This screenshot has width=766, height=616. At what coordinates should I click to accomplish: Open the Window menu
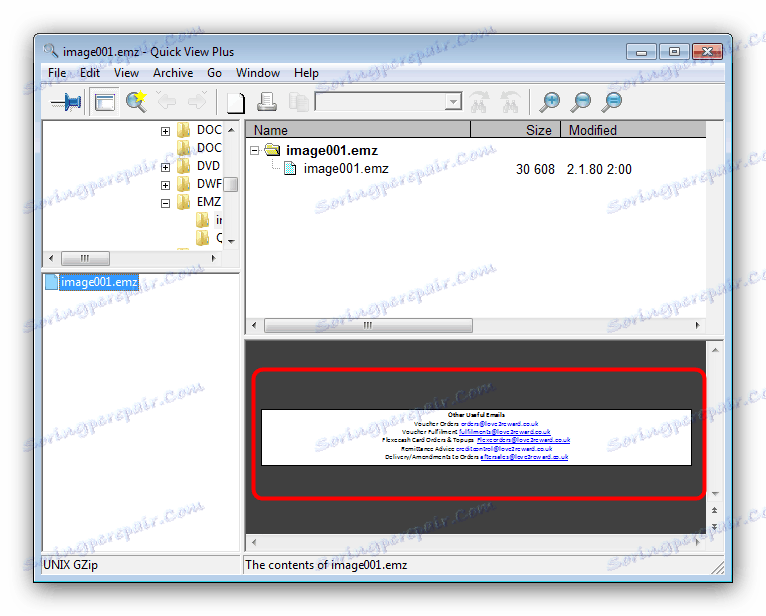click(258, 73)
